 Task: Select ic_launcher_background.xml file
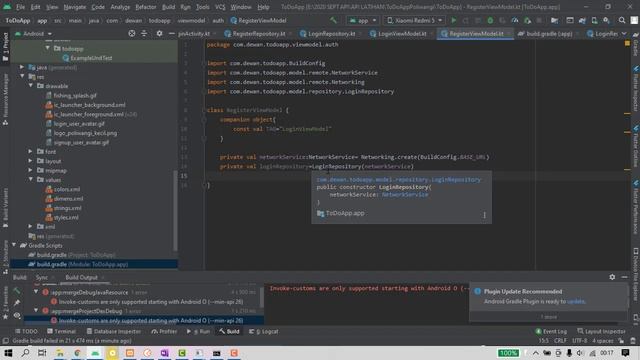85,104
